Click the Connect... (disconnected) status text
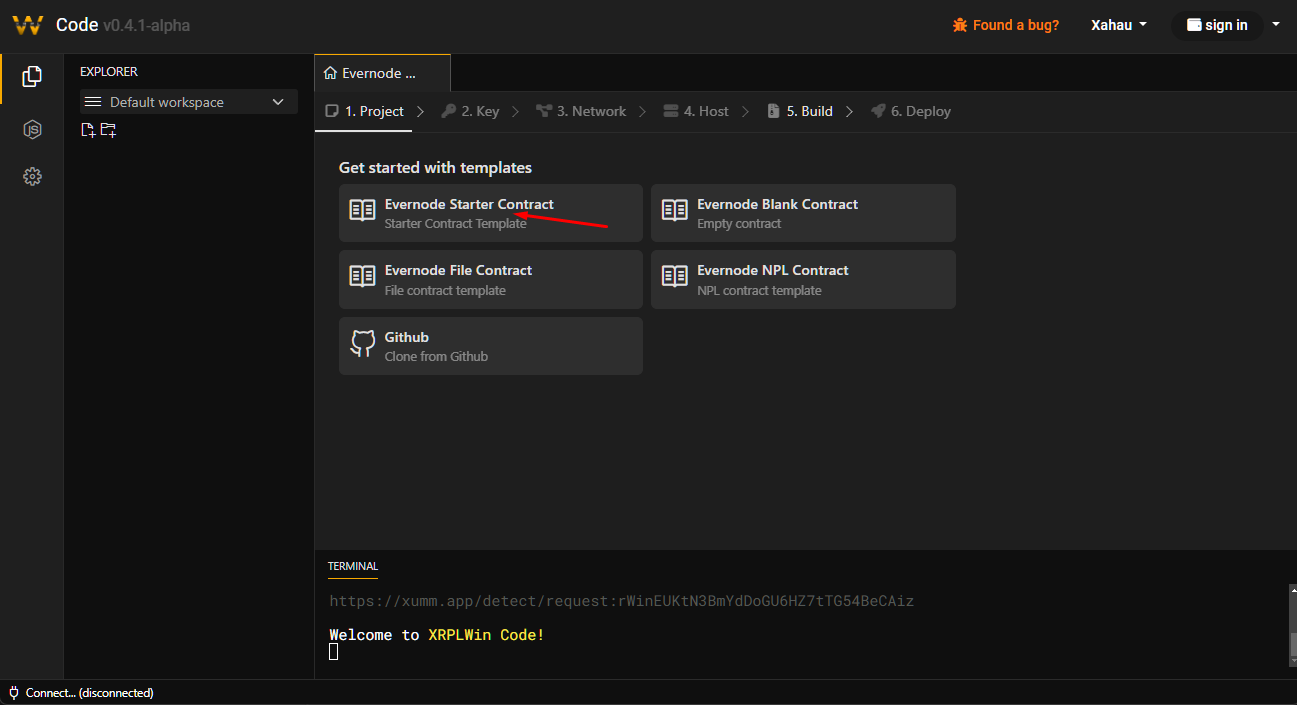Screen dimensions: 1297x705 [x=89, y=692]
